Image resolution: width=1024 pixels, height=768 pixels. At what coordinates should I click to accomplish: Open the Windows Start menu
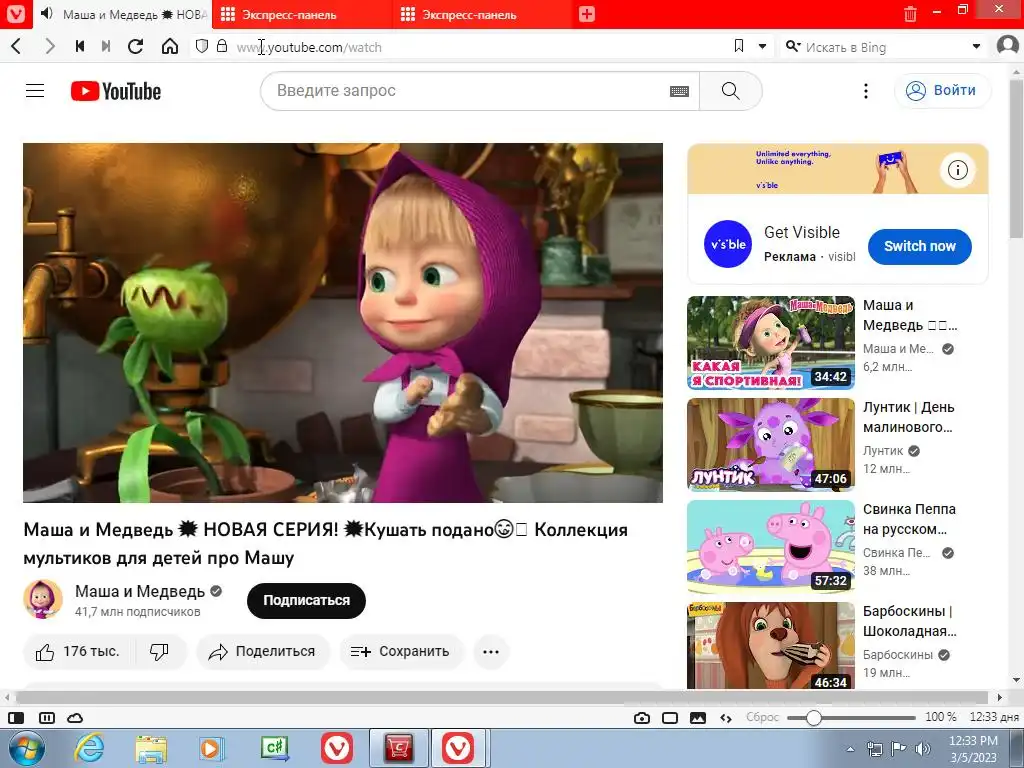[x=26, y=748]
